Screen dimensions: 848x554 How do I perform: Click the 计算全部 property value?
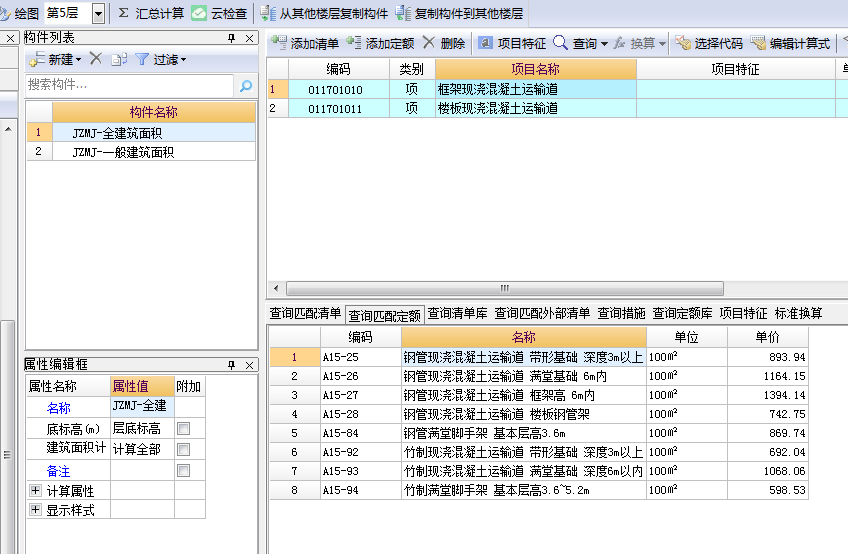click(x=142, y=449)
